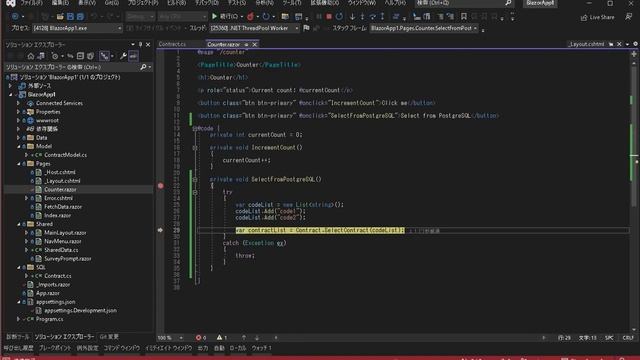Screen dimensions: 640x360
Task: Click the Home icon in Solution Explorer toolbar
Action: click(31, 56)
